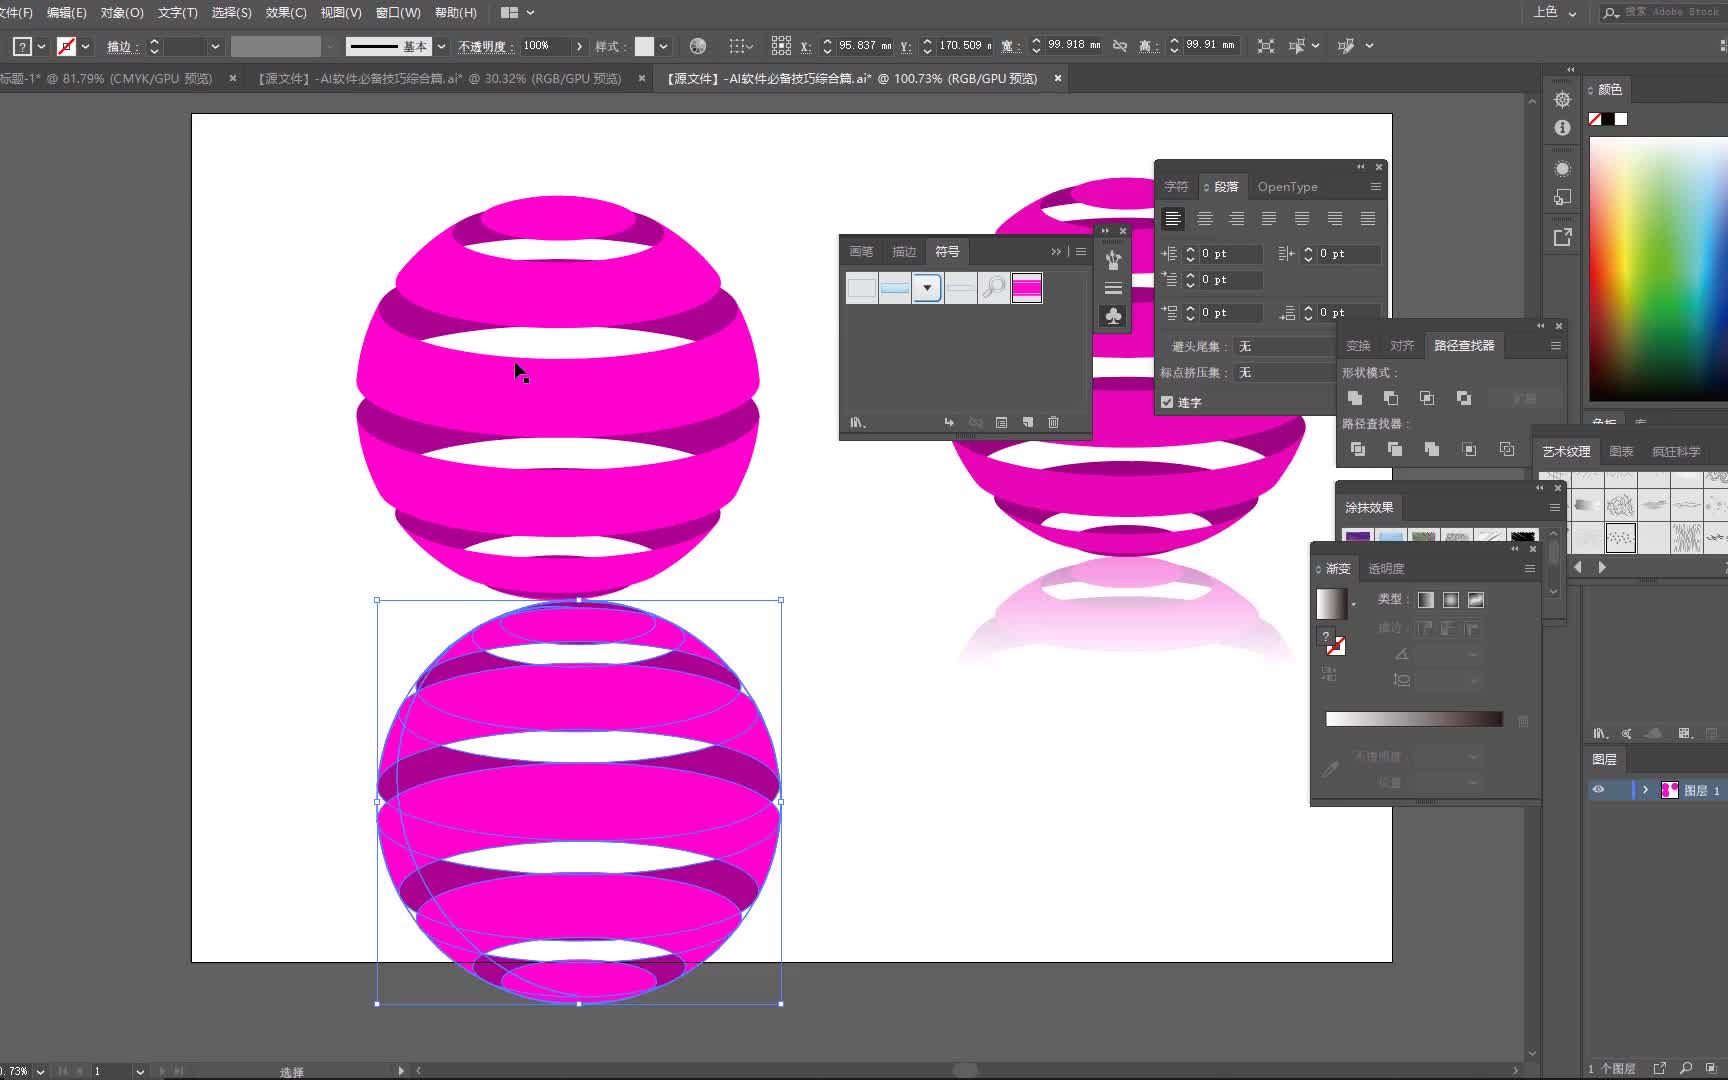Viewport: 1728px width, 1080px height.
Task: Choose align left paragraph icon
Action: pyautogui.click(x=1172, y=218)
